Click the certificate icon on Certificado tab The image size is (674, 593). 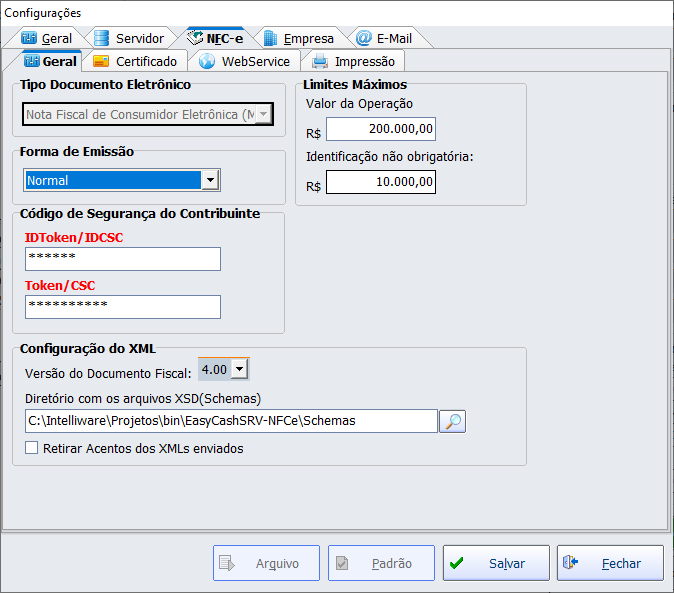[101, 61]
